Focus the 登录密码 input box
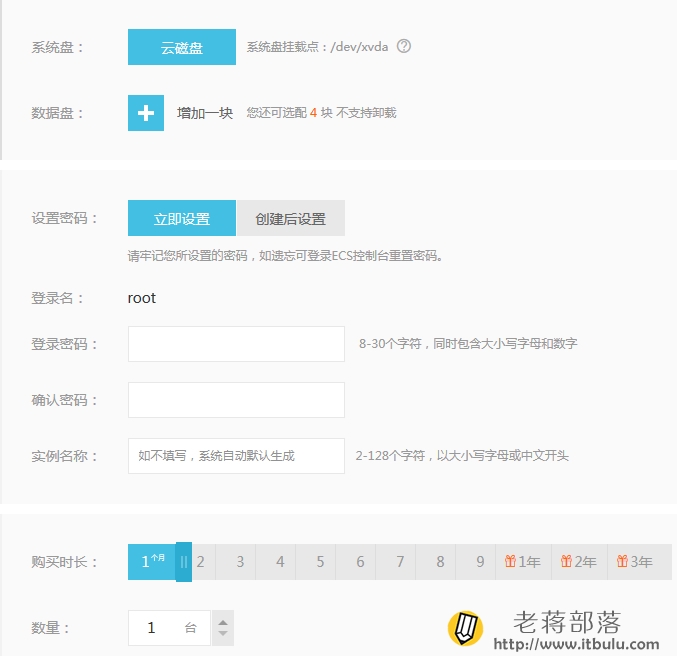 [x=236, y=344]
